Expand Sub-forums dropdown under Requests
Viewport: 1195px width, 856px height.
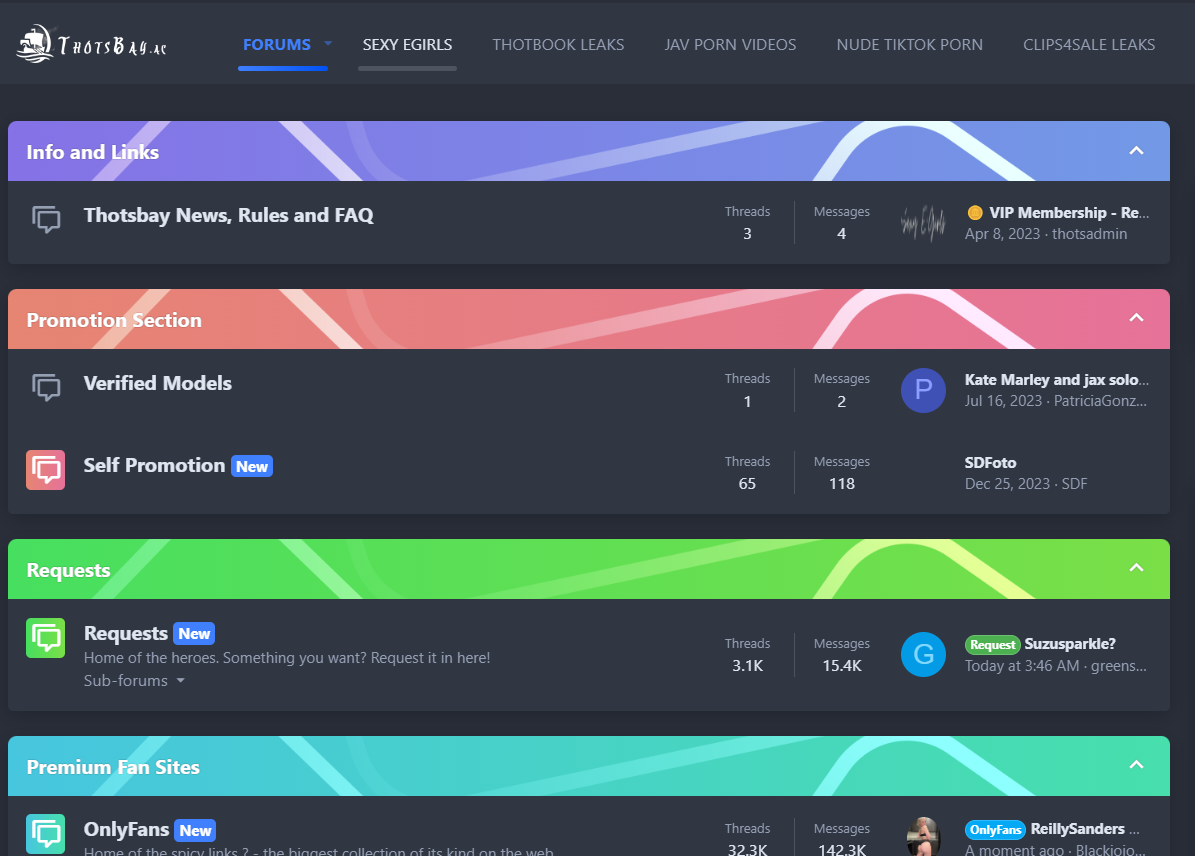pos(134,681)
